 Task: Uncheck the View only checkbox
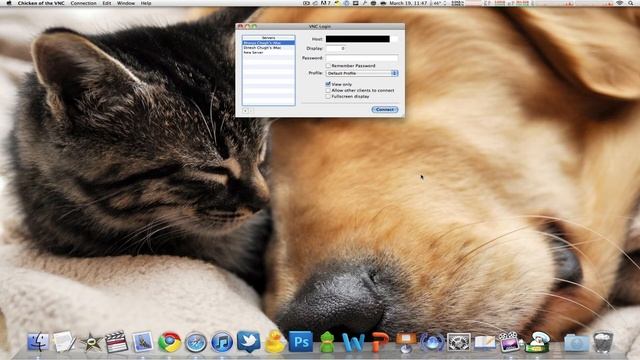pyautogui.click(x=328, y=84)
